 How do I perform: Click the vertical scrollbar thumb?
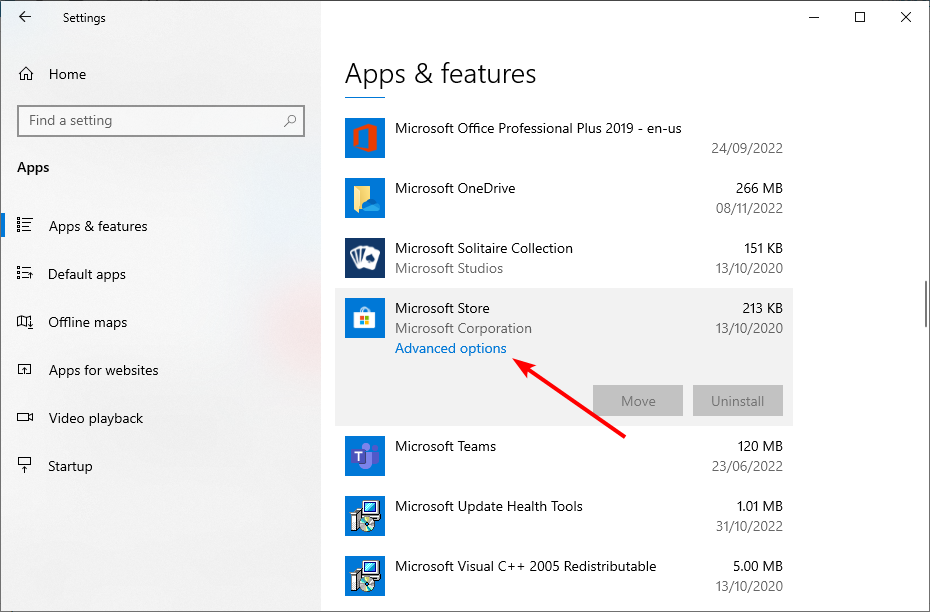point(925,304)
